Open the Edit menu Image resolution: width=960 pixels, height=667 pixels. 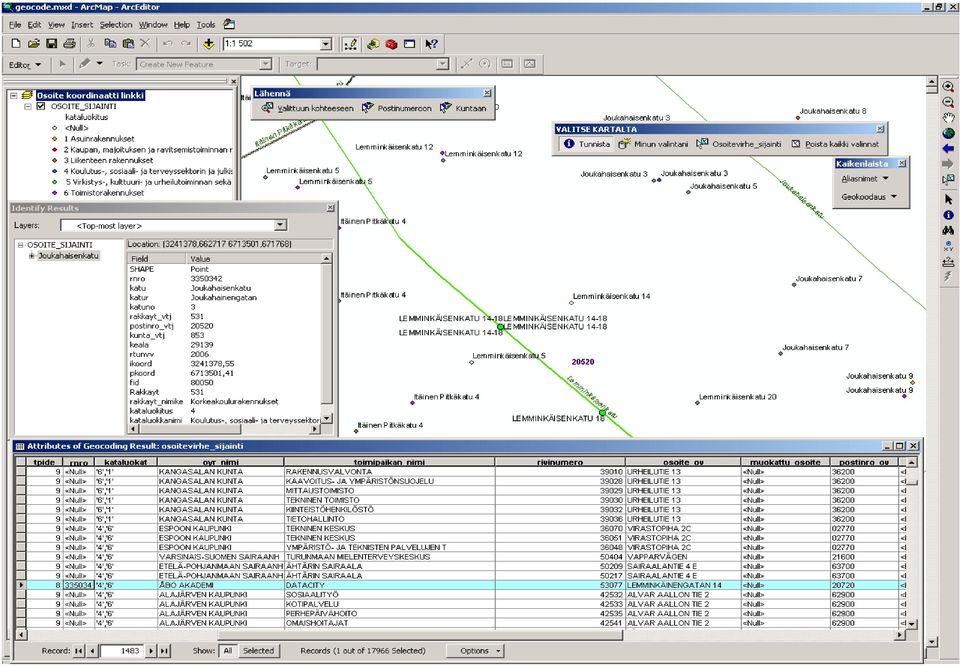click(34, 24)
